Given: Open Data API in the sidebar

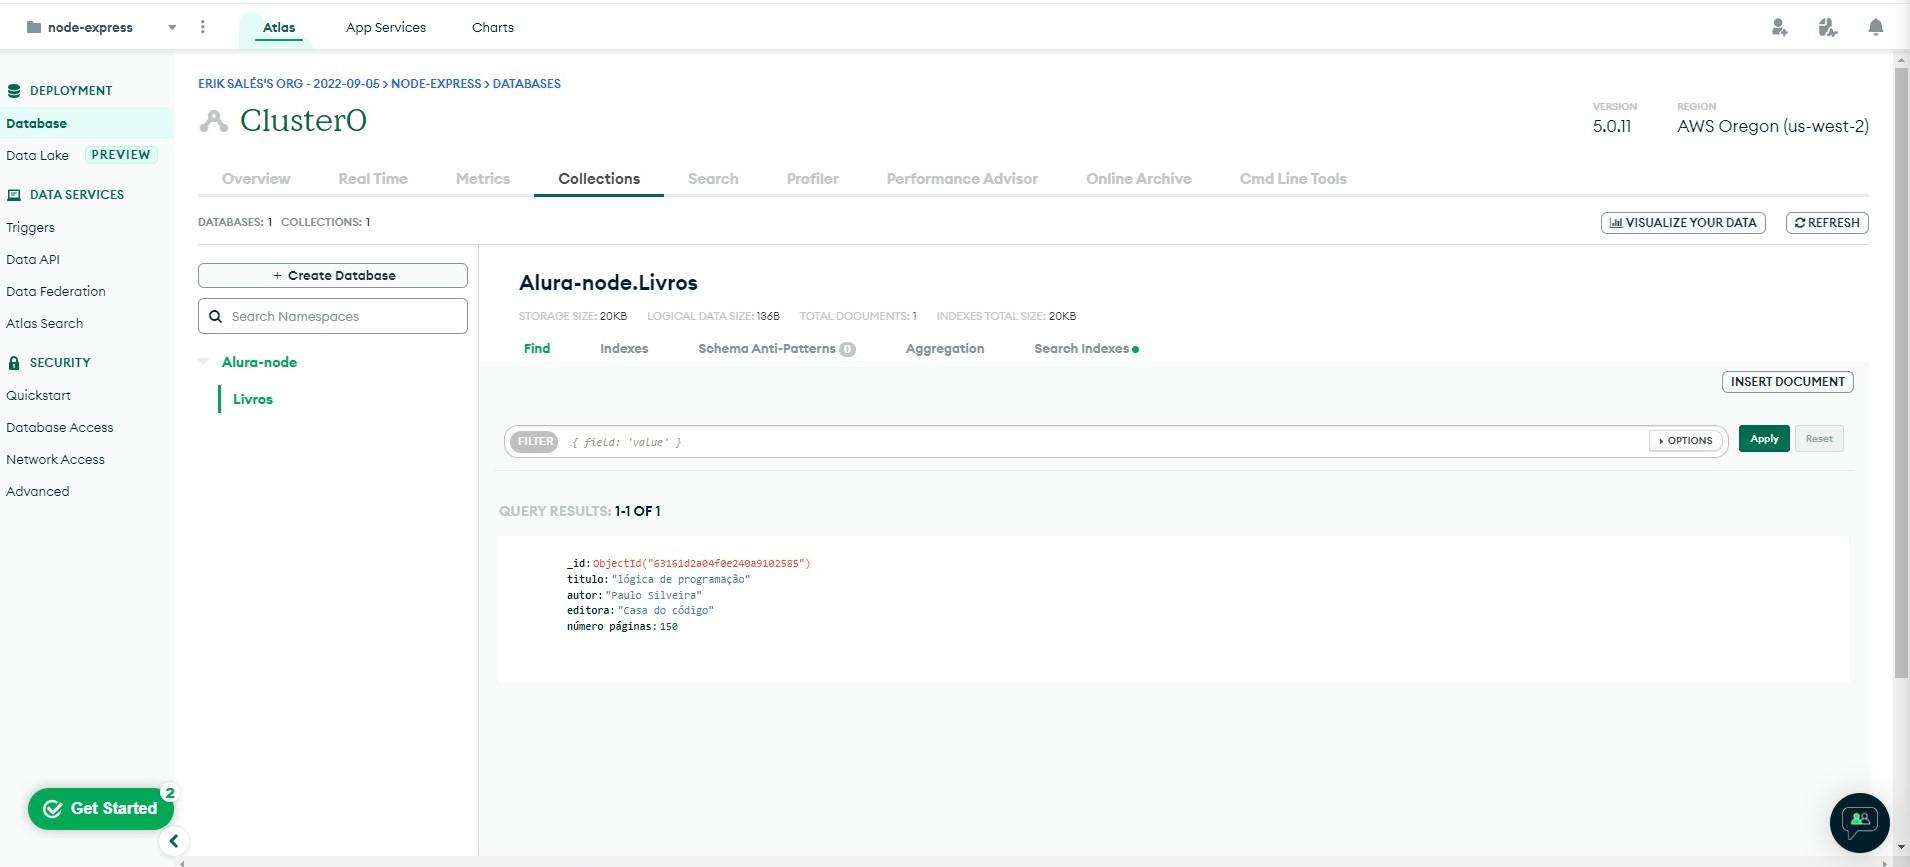Looking at the screenshot, I should point(33,259).
